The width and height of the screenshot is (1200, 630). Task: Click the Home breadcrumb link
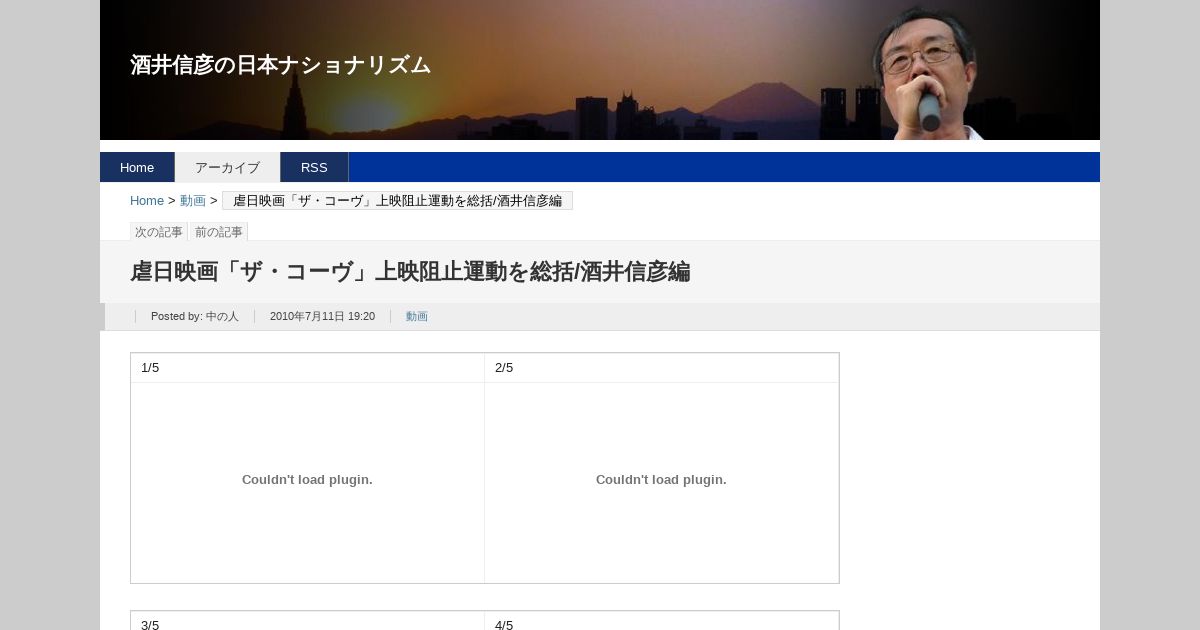click(x=147, y=201)
